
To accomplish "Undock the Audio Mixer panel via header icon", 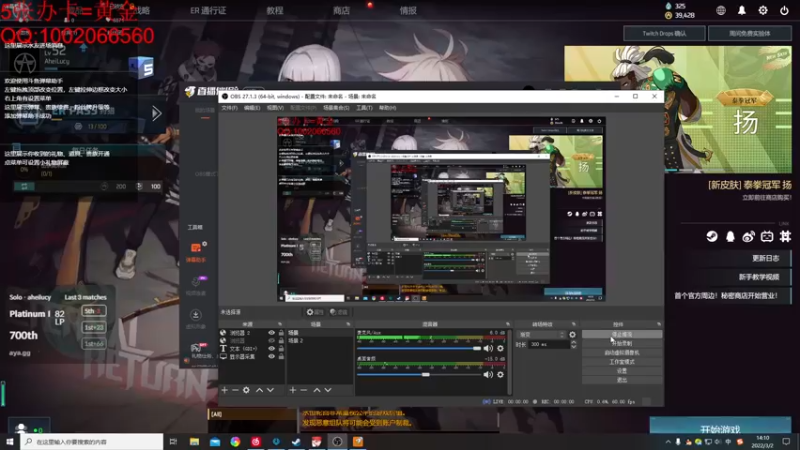I will 508,324.
